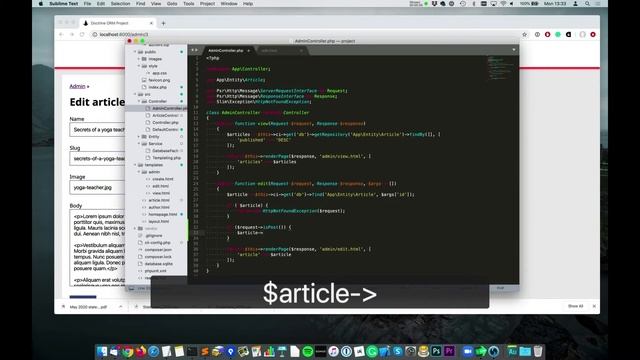The height and width of the screenshot is (360, 640).
Task: Expand the Entity folder in sidebar
Action: [139, 137]
